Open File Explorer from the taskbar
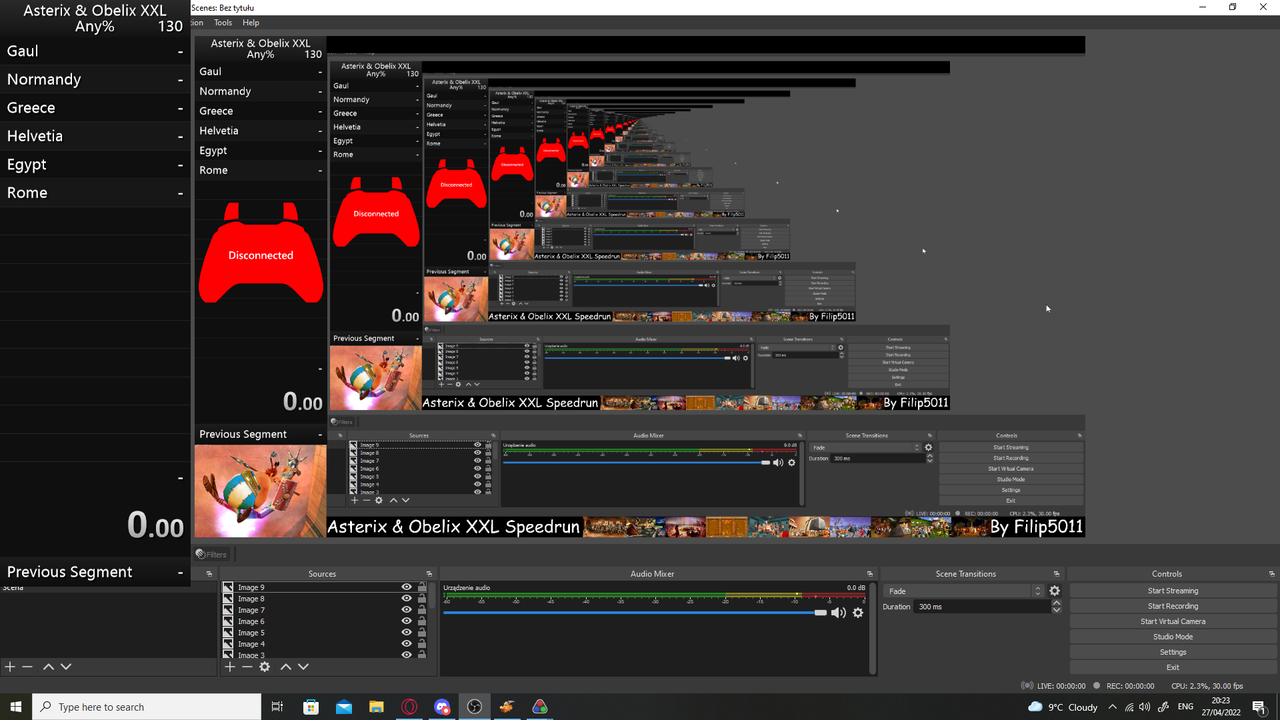This screenshot has height=720, width=1280. pyautogui.click(x=376, y=707)
